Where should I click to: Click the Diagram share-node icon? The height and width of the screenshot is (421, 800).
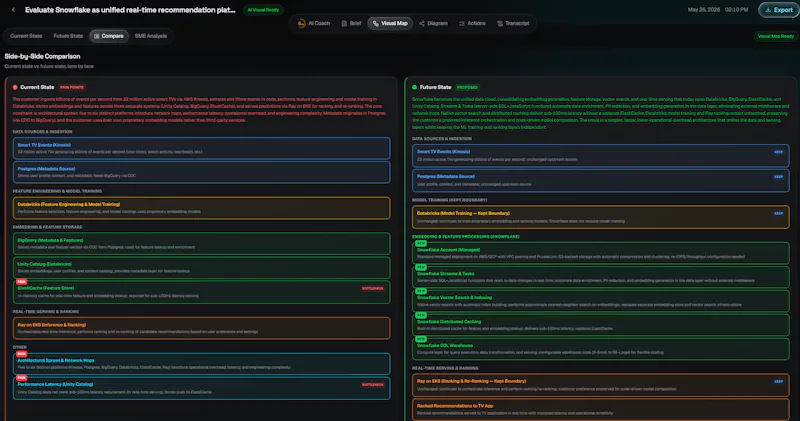tap(422, 23)
